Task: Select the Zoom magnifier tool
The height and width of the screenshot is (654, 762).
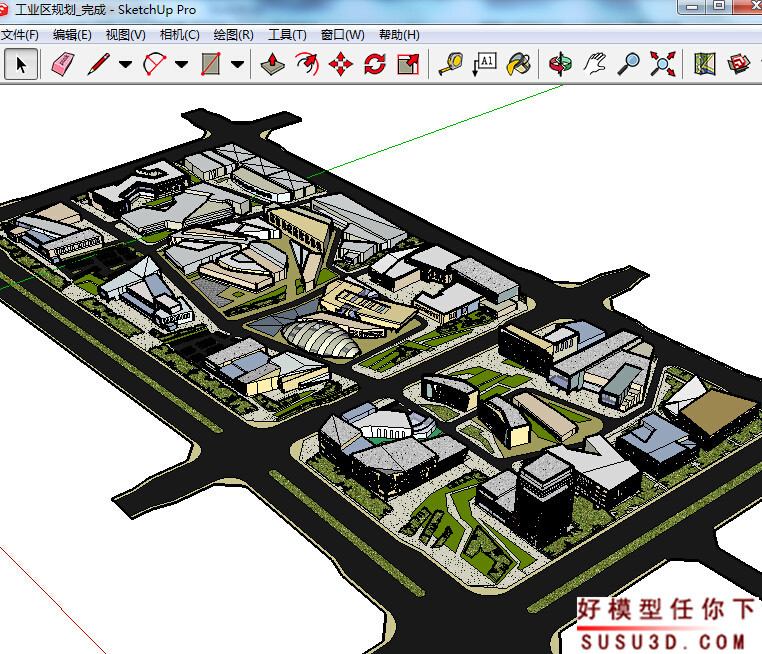Action: click(x=628, y=64)
